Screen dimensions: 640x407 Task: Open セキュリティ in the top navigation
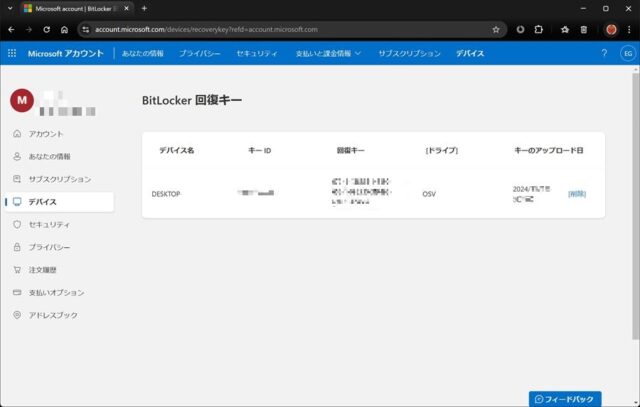click(x=257, y=53)
